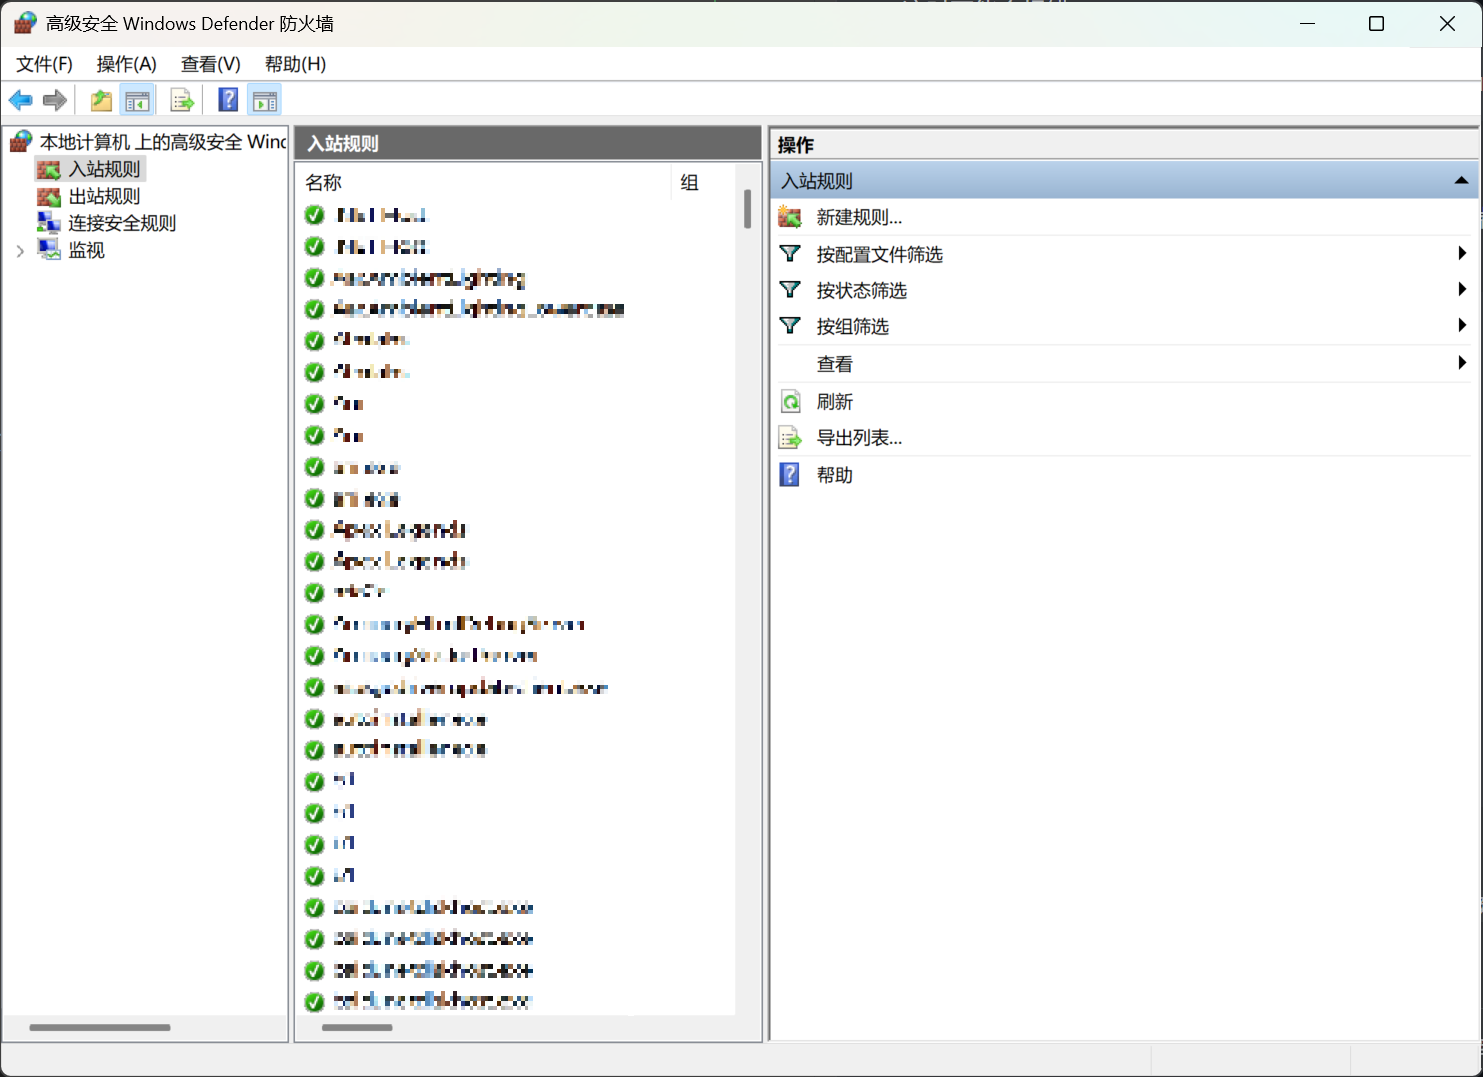Viewport: 1483px width, 1077px height.
Task: Click the export list toolbar icon
Action: [181, 100]
